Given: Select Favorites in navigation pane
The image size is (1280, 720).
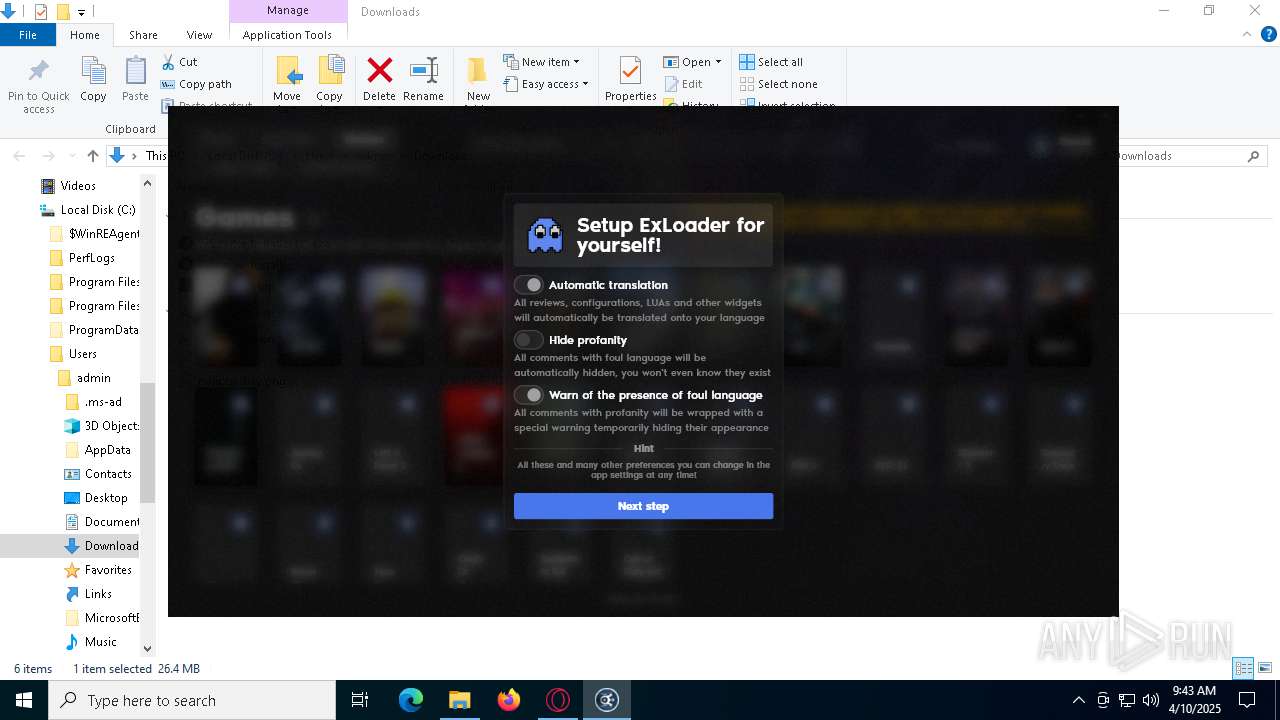Looking at the screenshot, I should coord(108,570).
